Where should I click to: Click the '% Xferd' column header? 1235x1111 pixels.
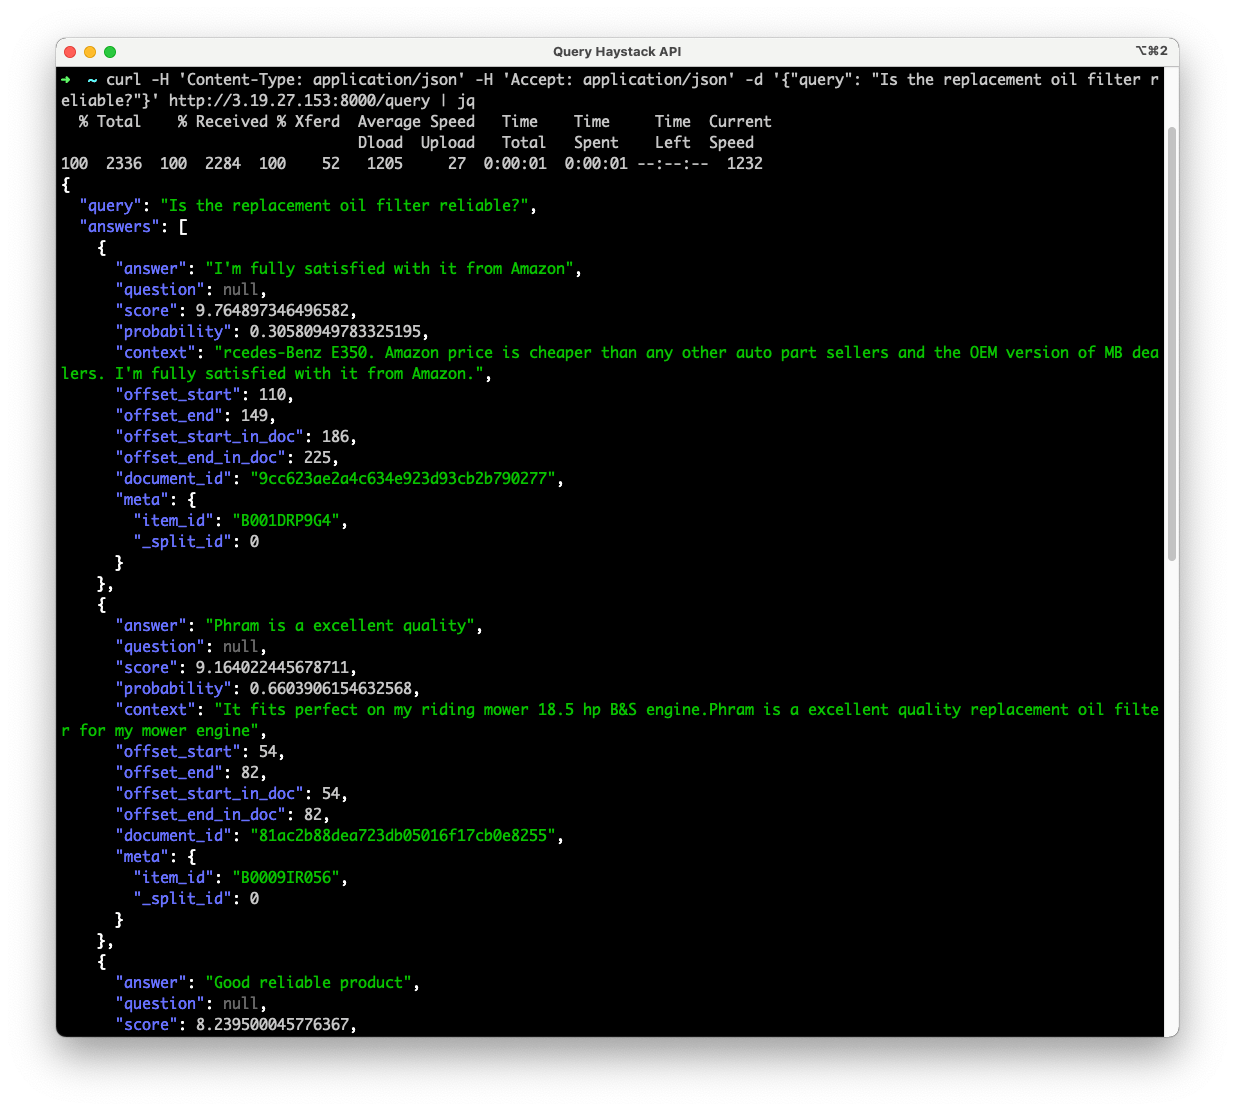(x=308, y=122)
